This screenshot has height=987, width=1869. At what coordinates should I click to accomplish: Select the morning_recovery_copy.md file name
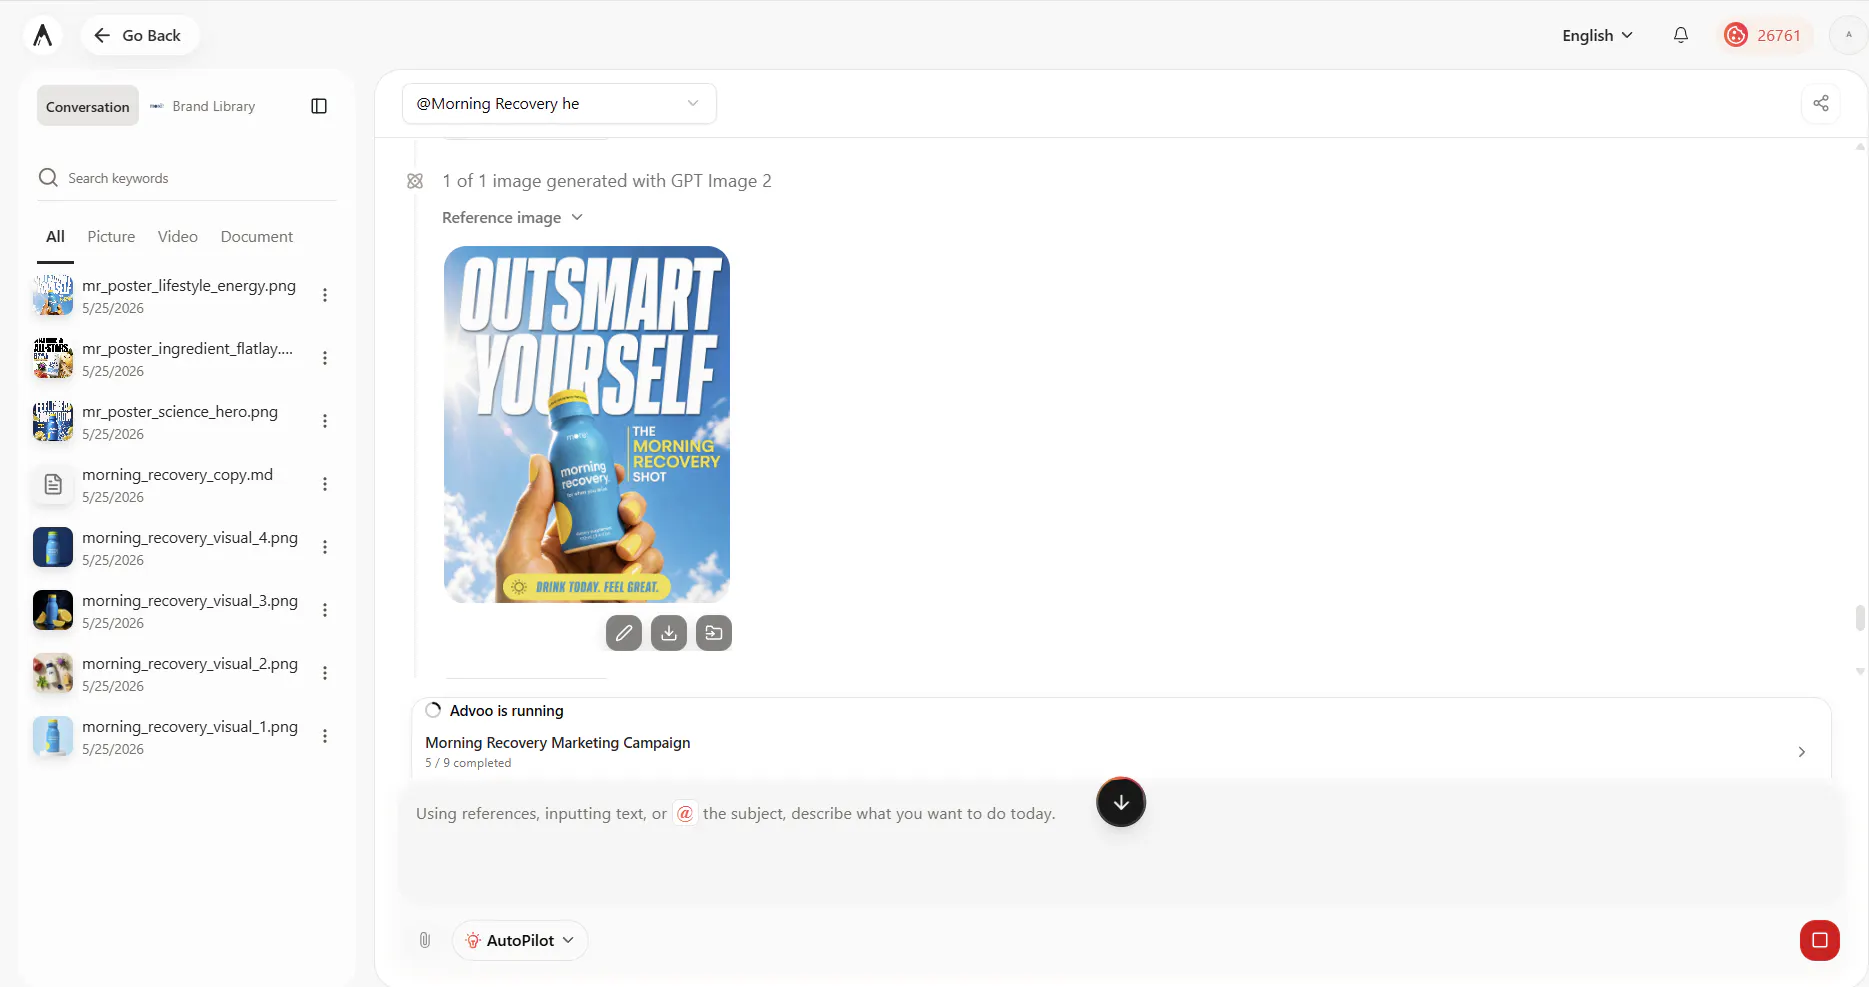click(x=177, y=475)
